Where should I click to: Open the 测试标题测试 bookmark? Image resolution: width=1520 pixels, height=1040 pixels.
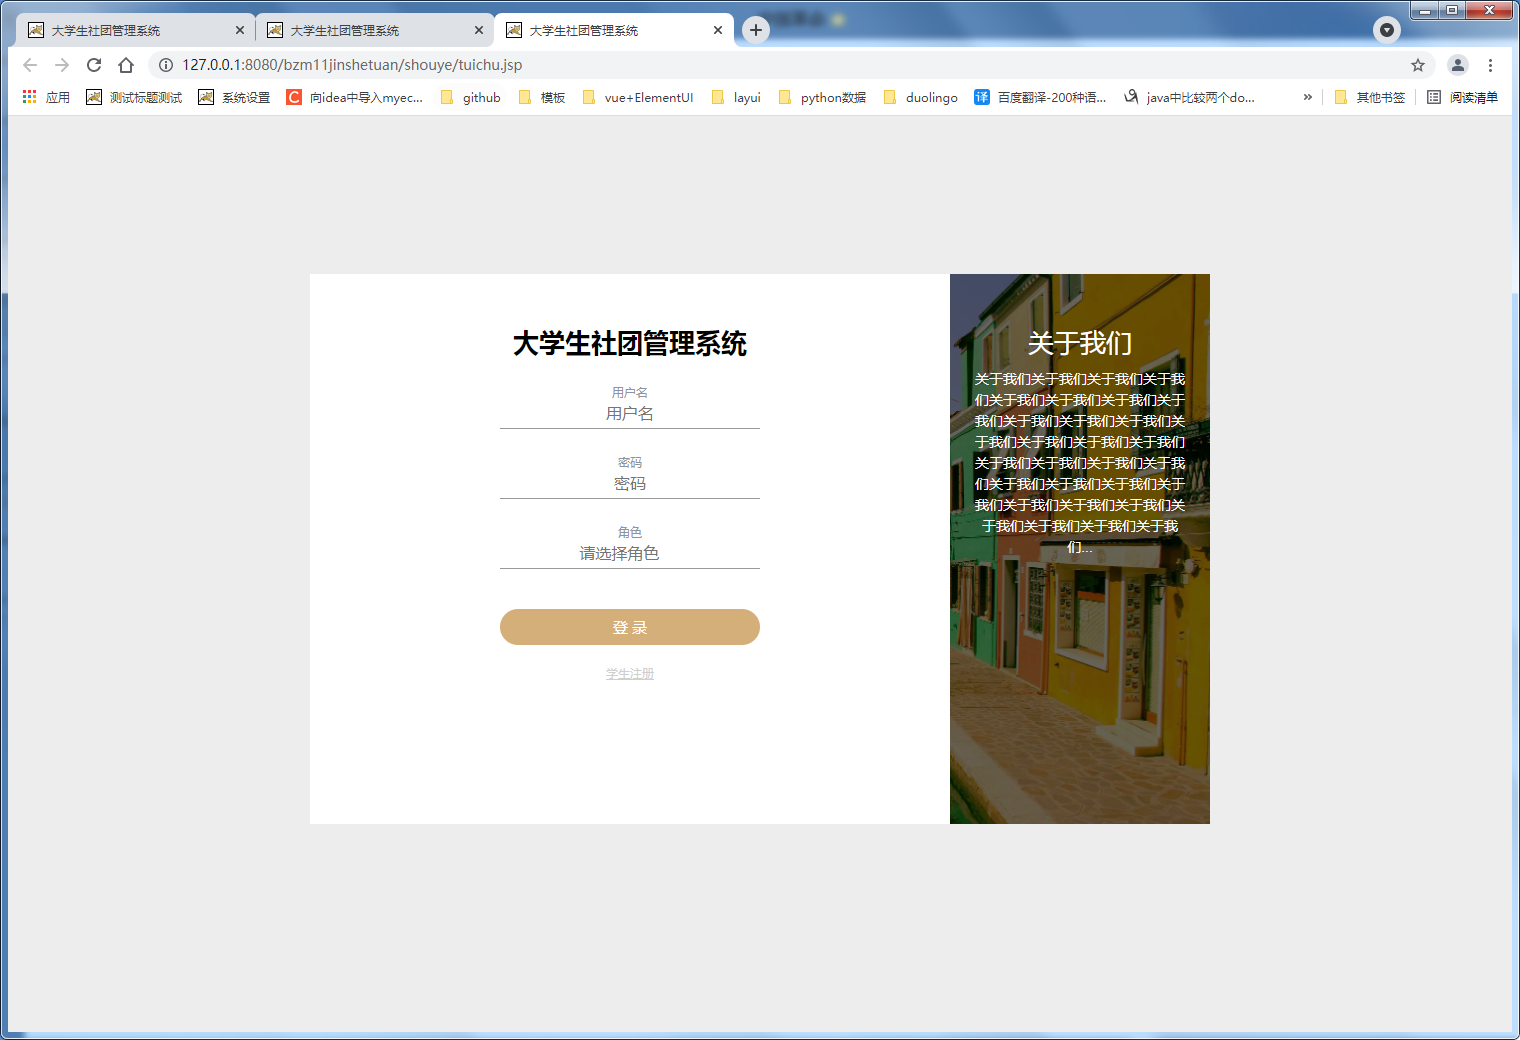click(134, 97)
